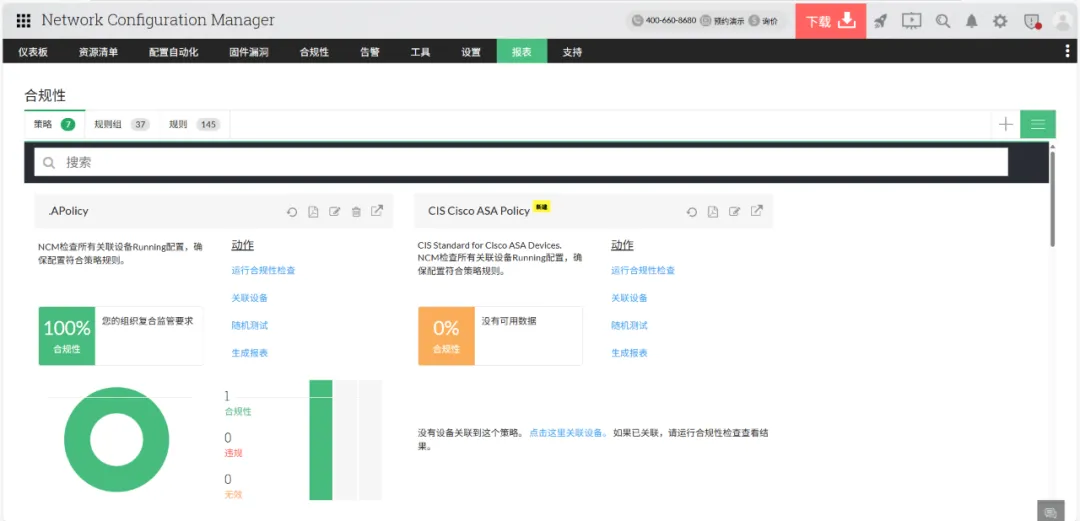This screenshot has height=521, width=1080.
Task: Click the red 下载 download button
Action: click(830, 21)
